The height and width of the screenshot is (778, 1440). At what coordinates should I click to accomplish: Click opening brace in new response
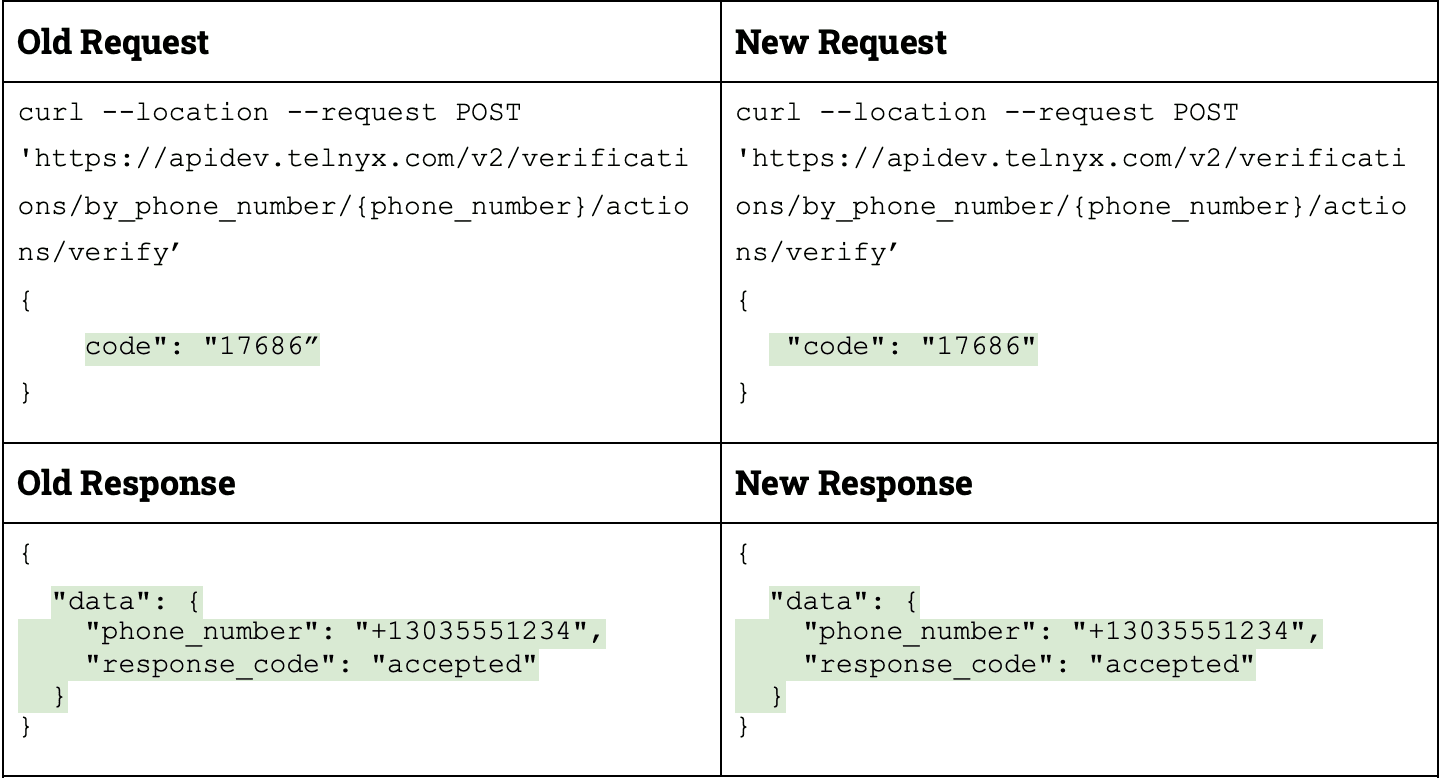(742, 553)
